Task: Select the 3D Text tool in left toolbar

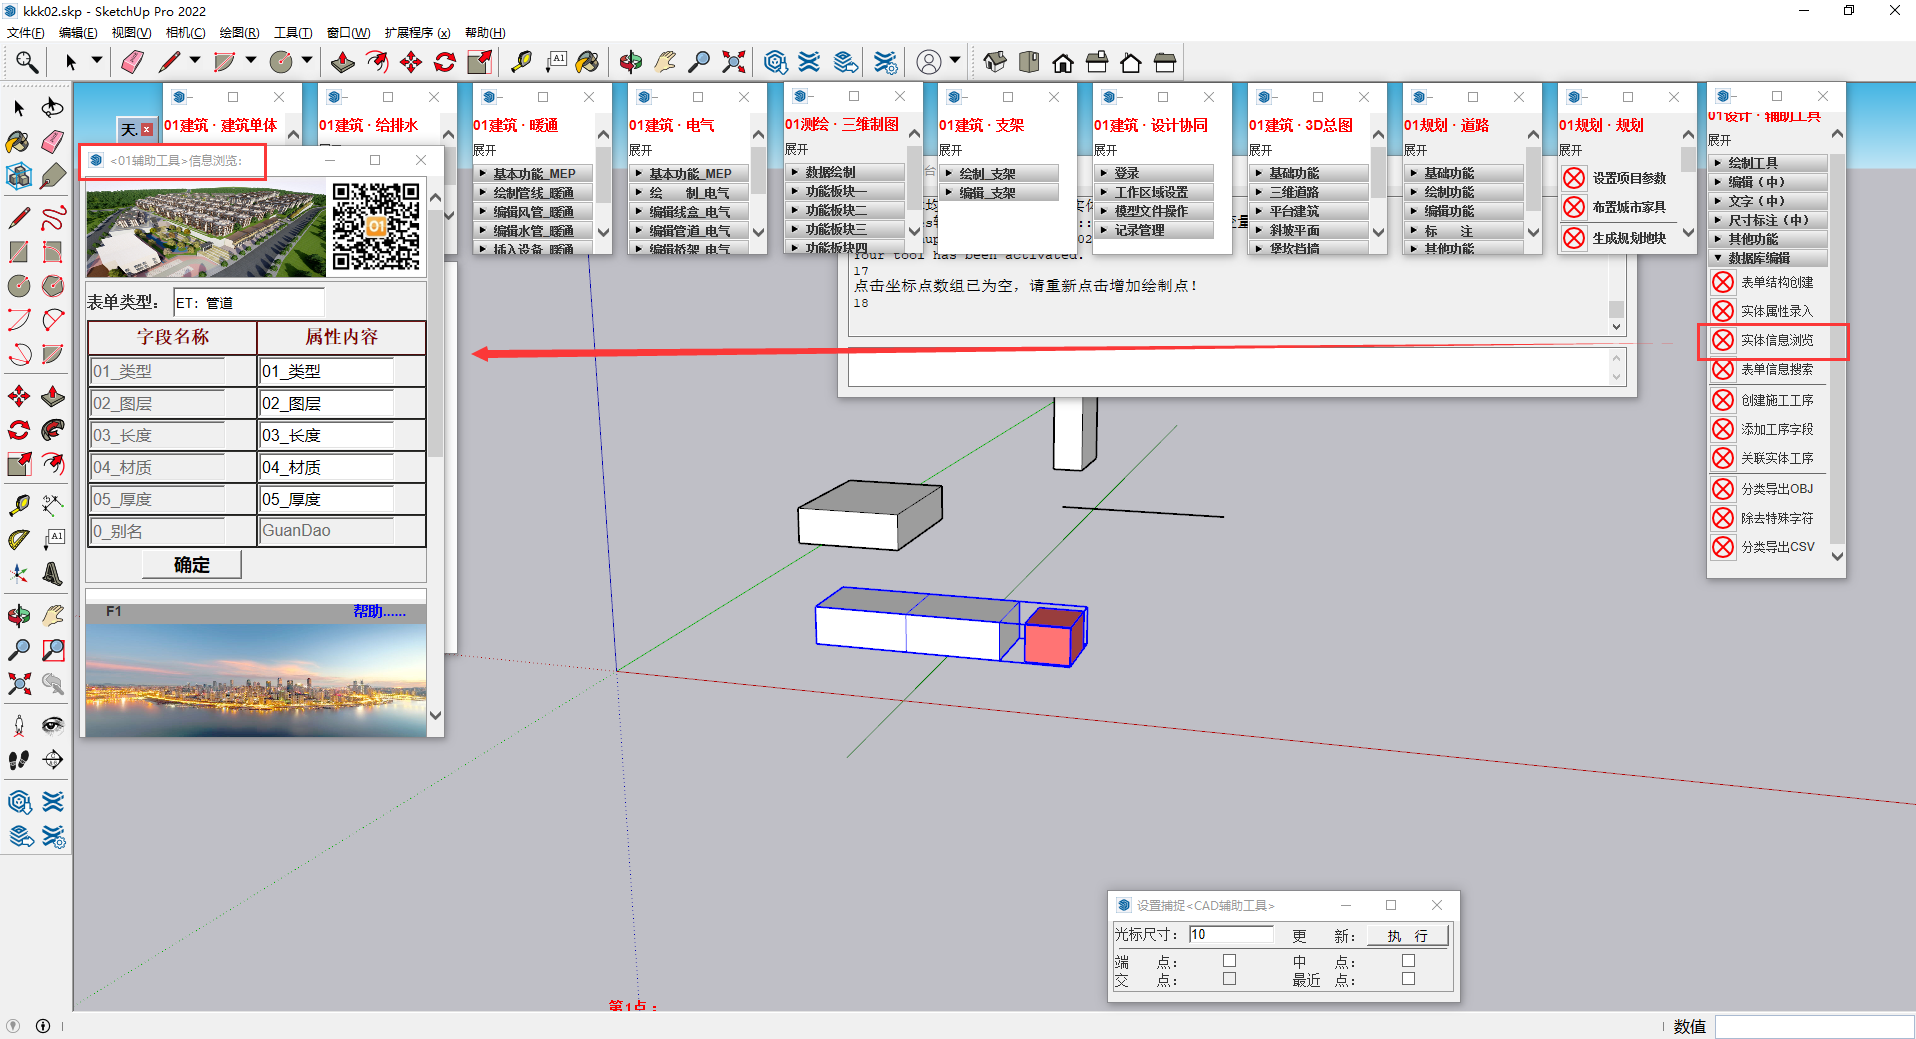Action: tap(53, 574)
